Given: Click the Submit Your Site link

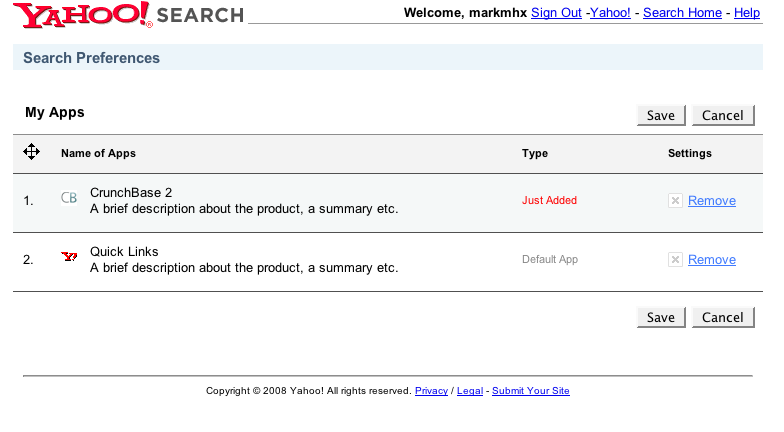Looking at the screenshot, I should click(530, 391).
